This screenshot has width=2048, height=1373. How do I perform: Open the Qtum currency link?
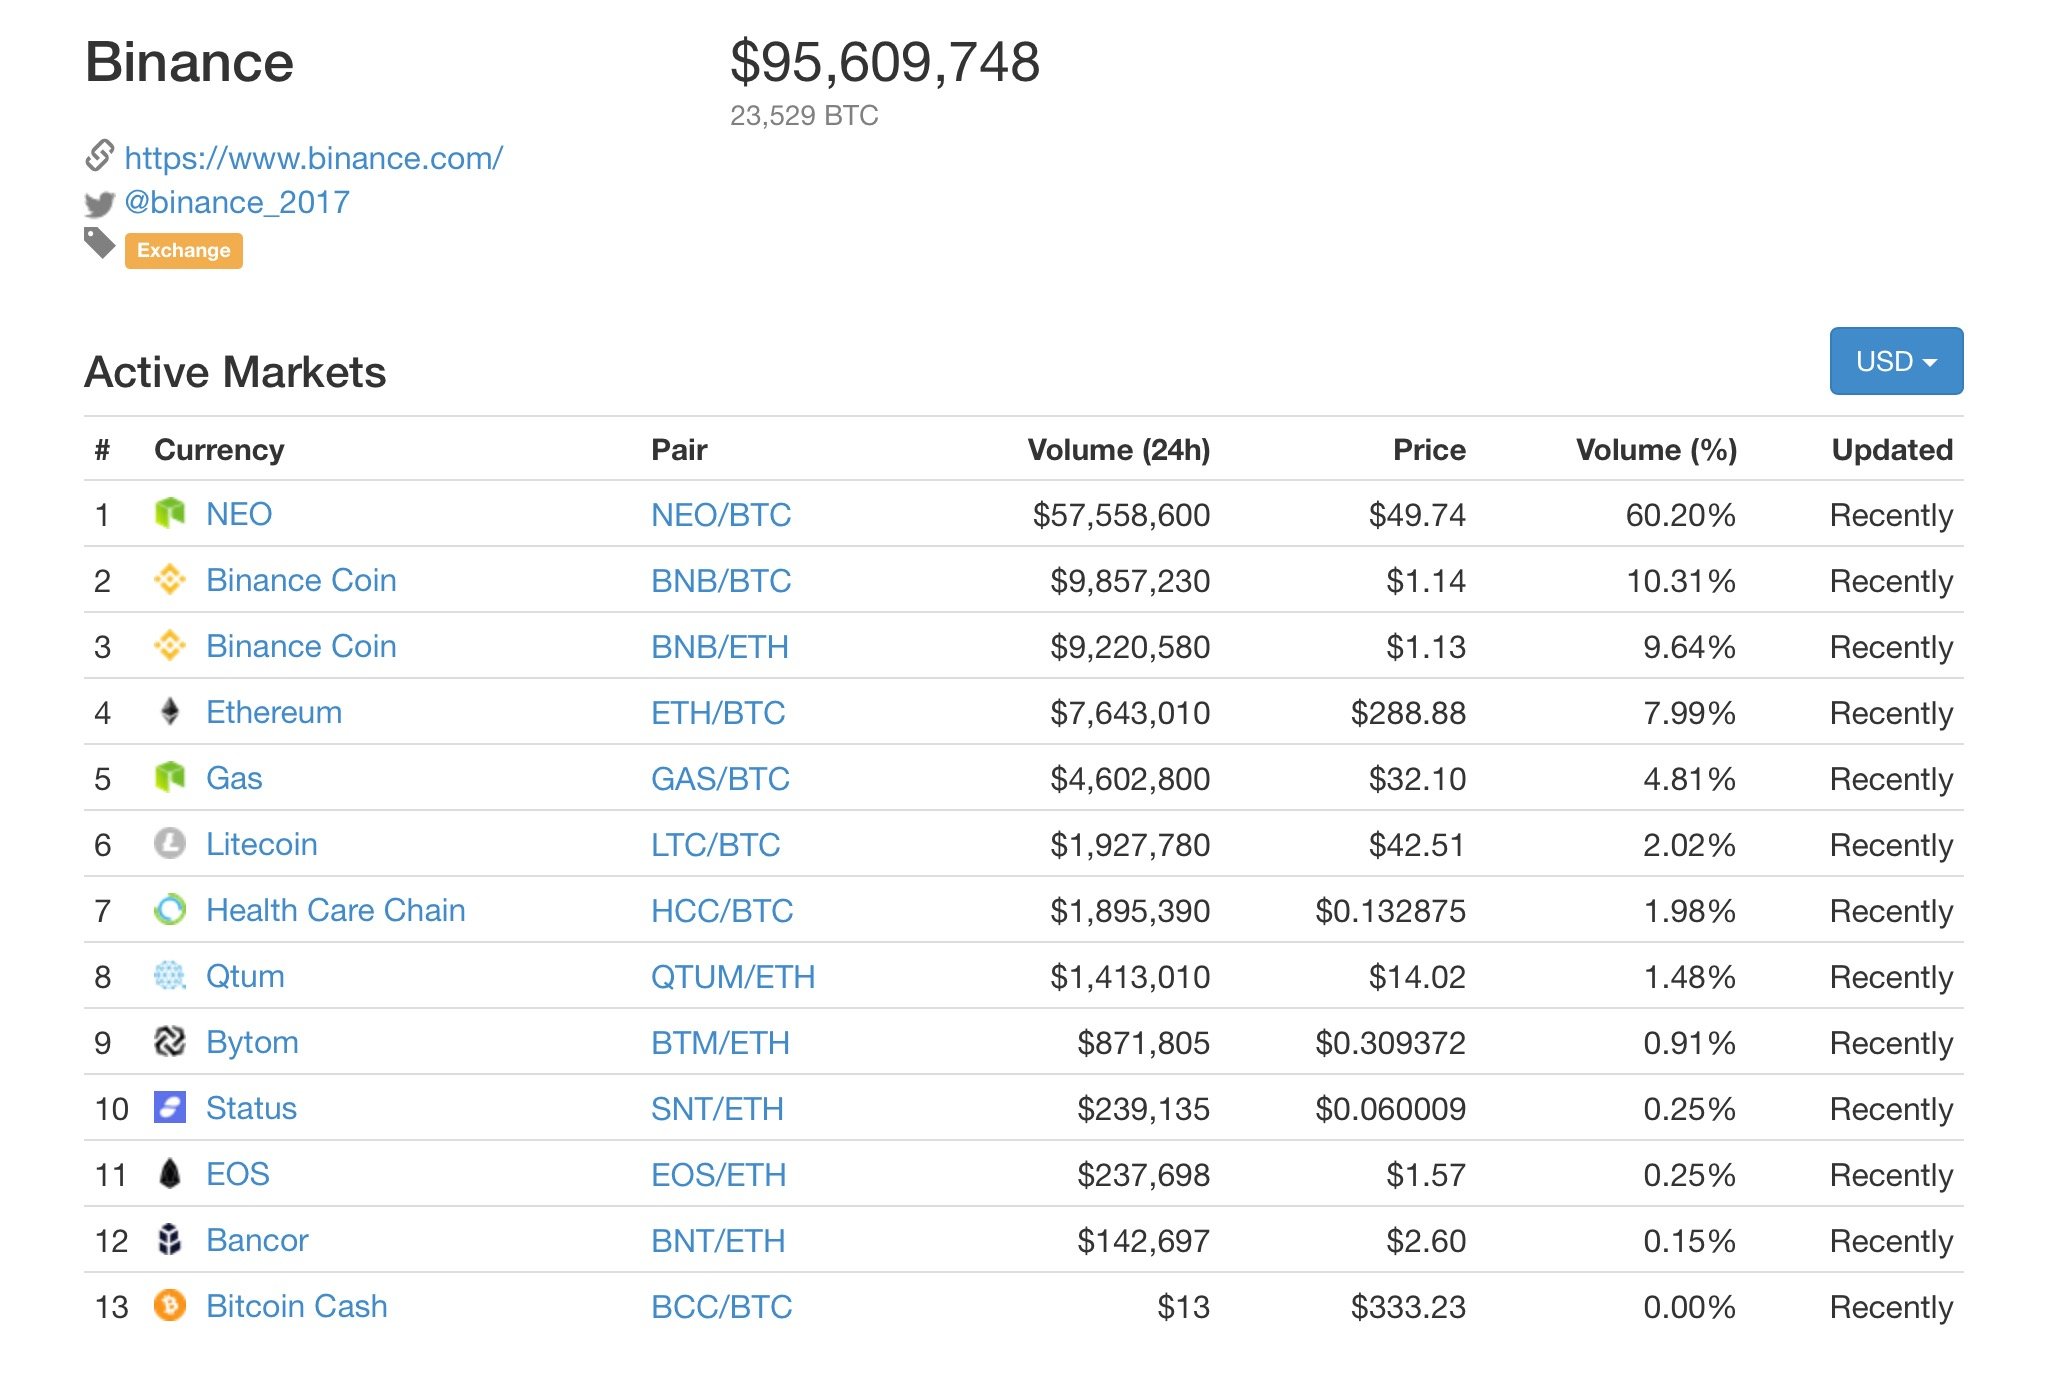pos(245,976)
